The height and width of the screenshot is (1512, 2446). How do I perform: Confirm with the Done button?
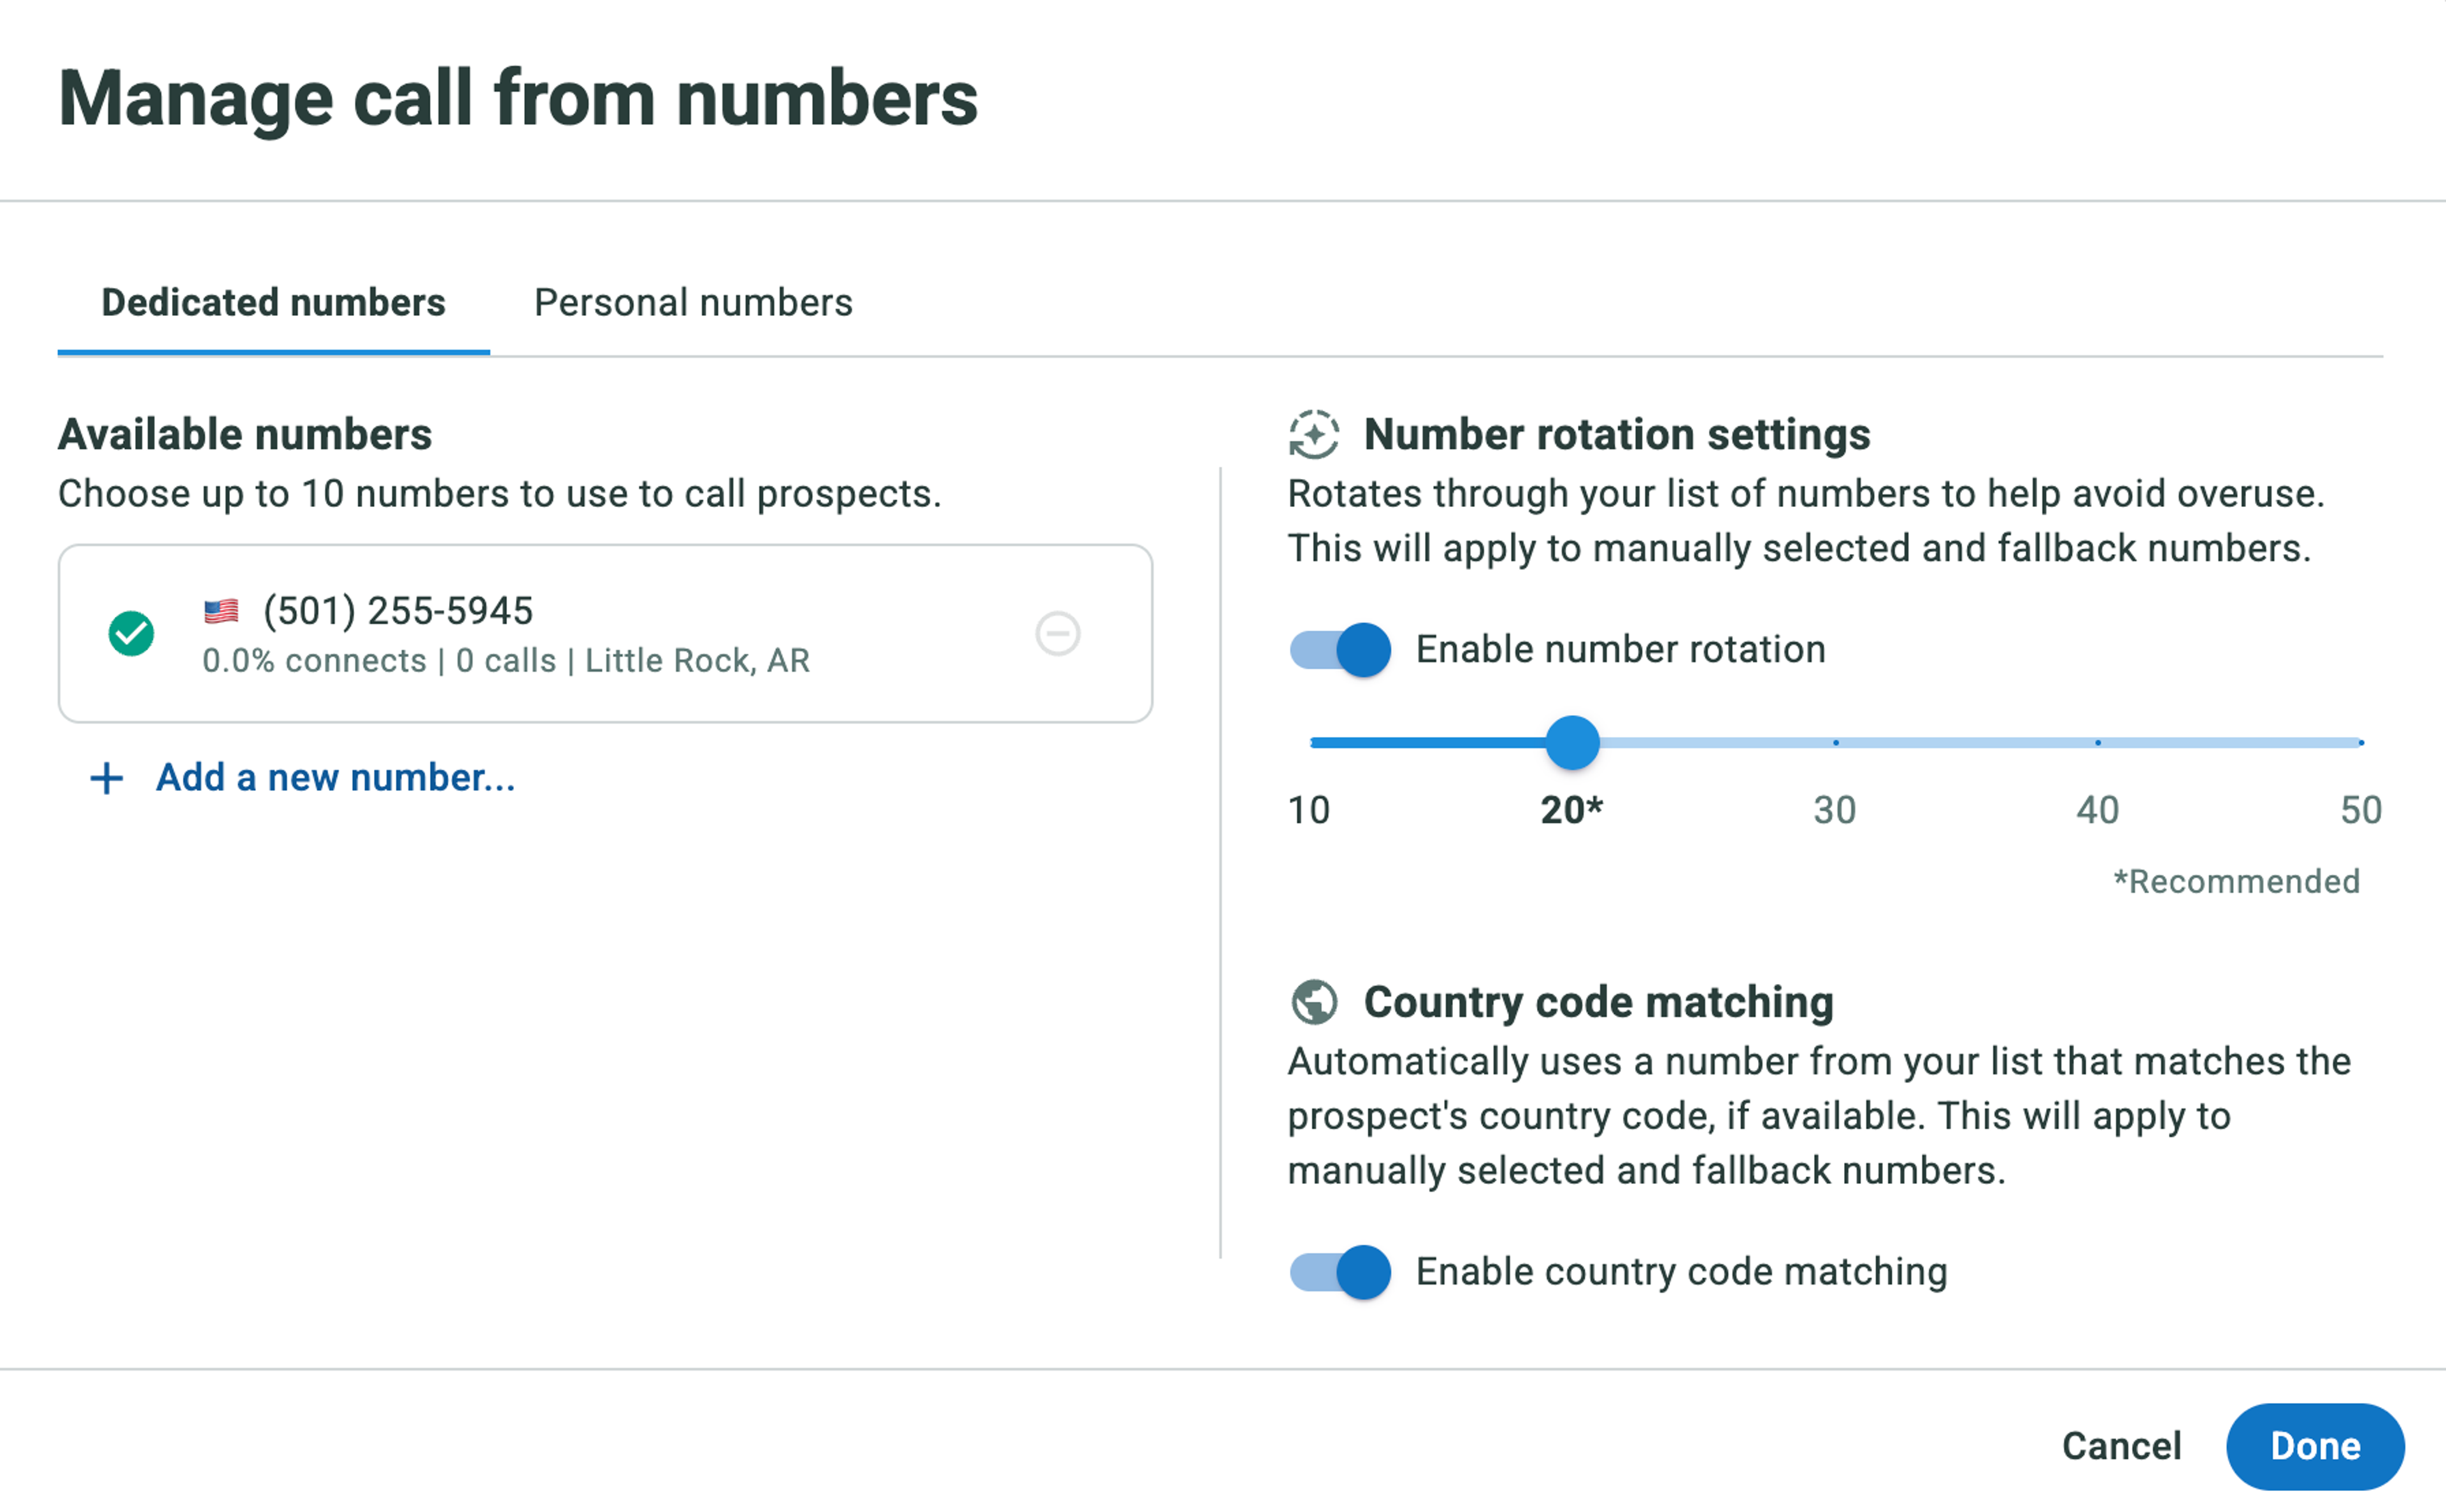[2314, 1445]
